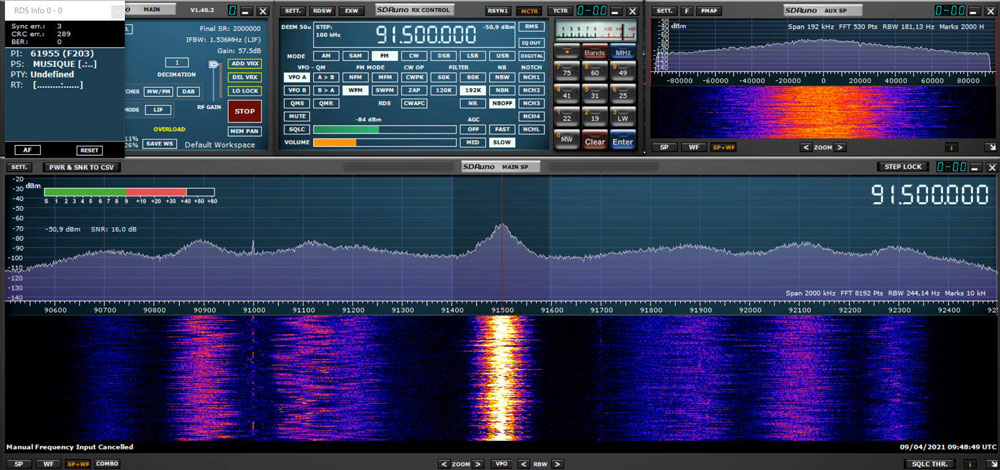Click the Enter keypad button
The height and width of the screenshot is (470, 1000).
(623, 140)
